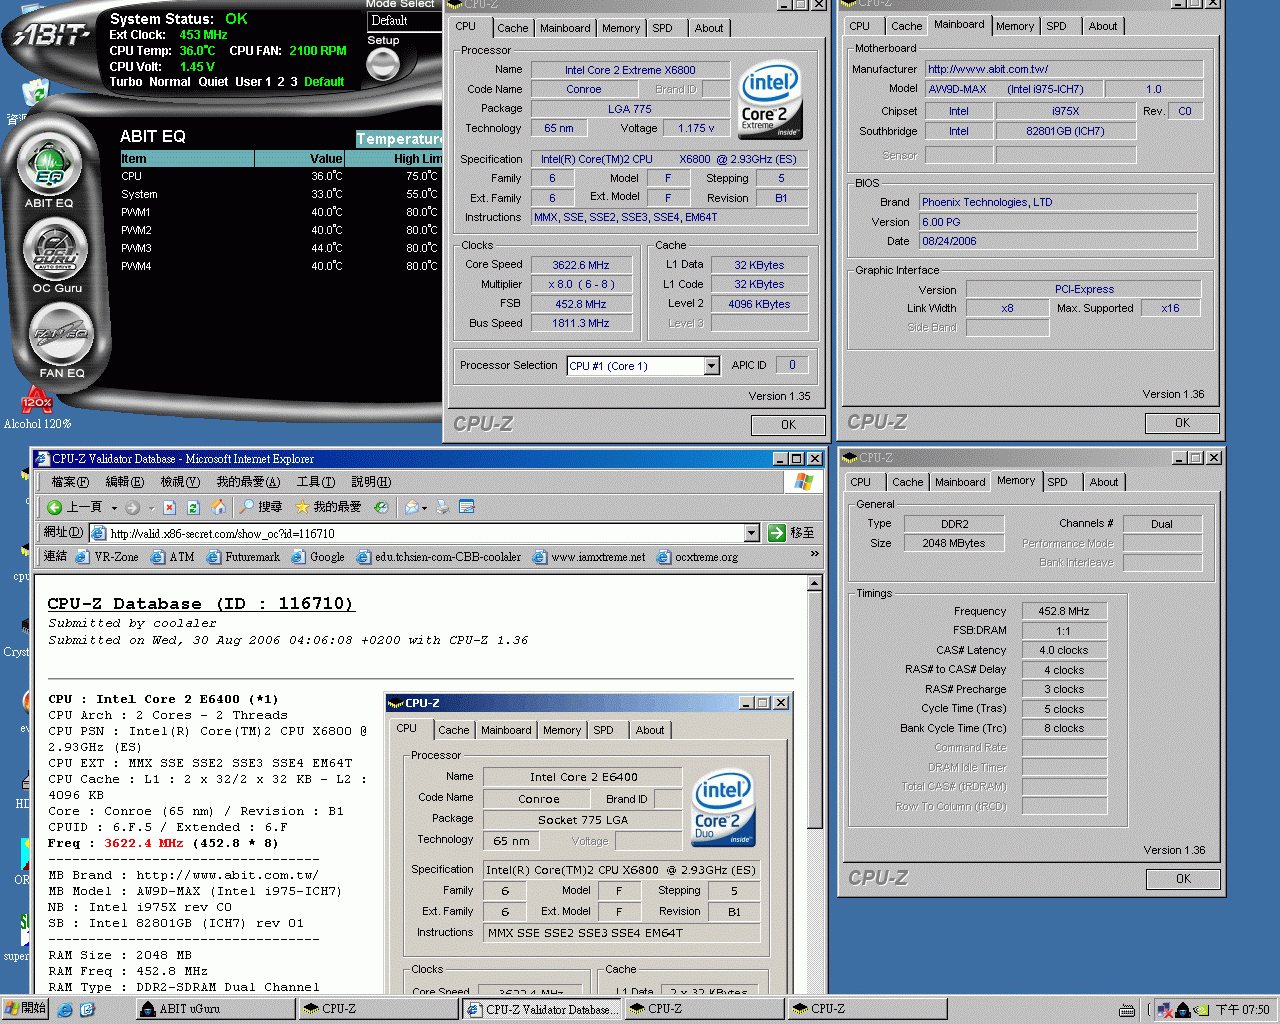The image size is (1280, 1024).
Task: Open the Google link in links bar
Action: tap(318, 557)
